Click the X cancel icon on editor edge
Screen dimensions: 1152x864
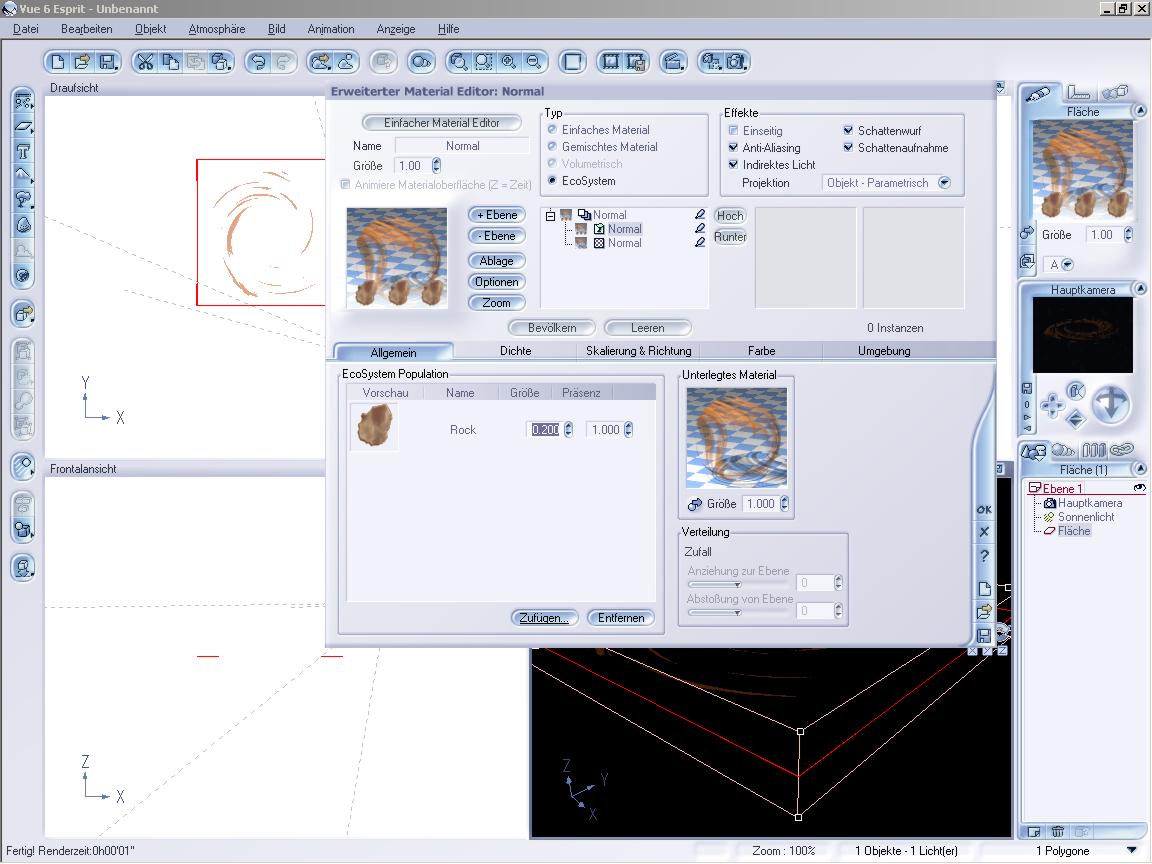[984, 531]
